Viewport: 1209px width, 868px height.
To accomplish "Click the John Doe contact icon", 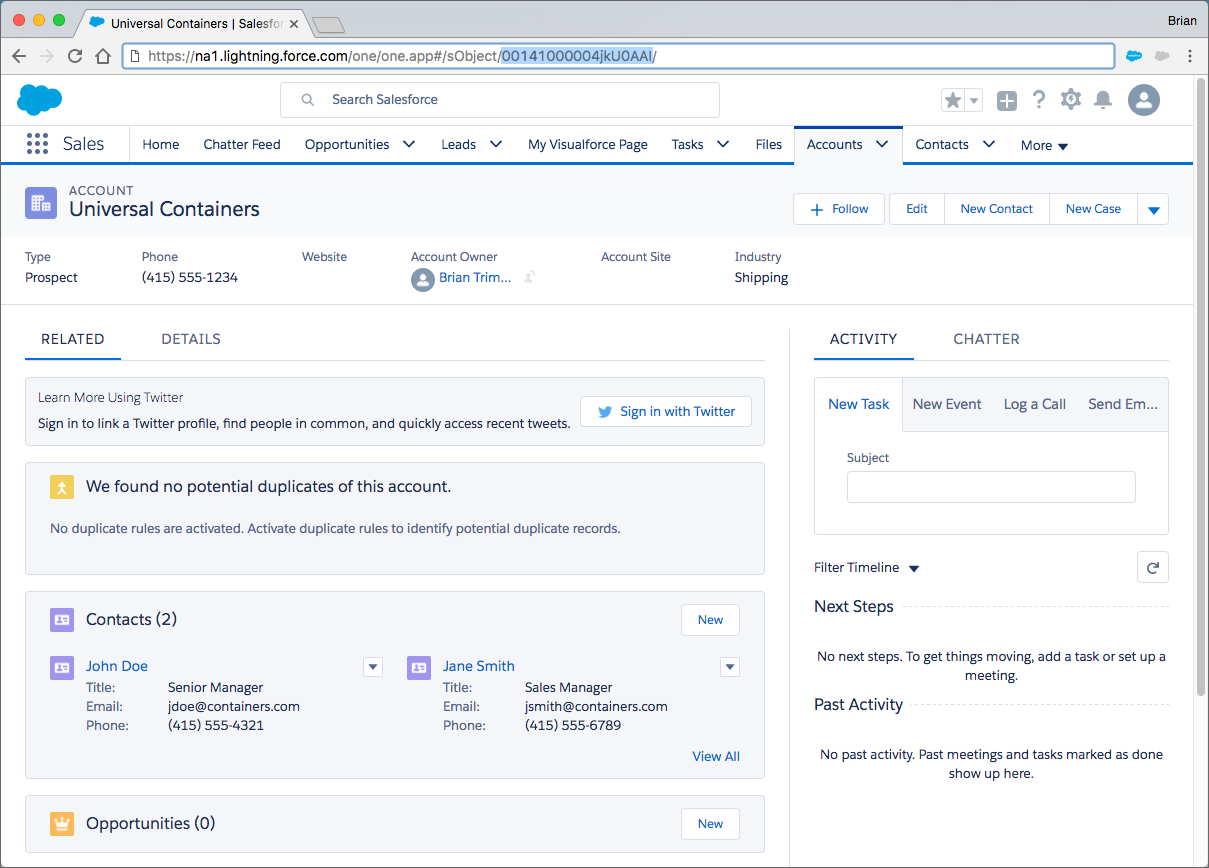I will click(x=62, y=667).
